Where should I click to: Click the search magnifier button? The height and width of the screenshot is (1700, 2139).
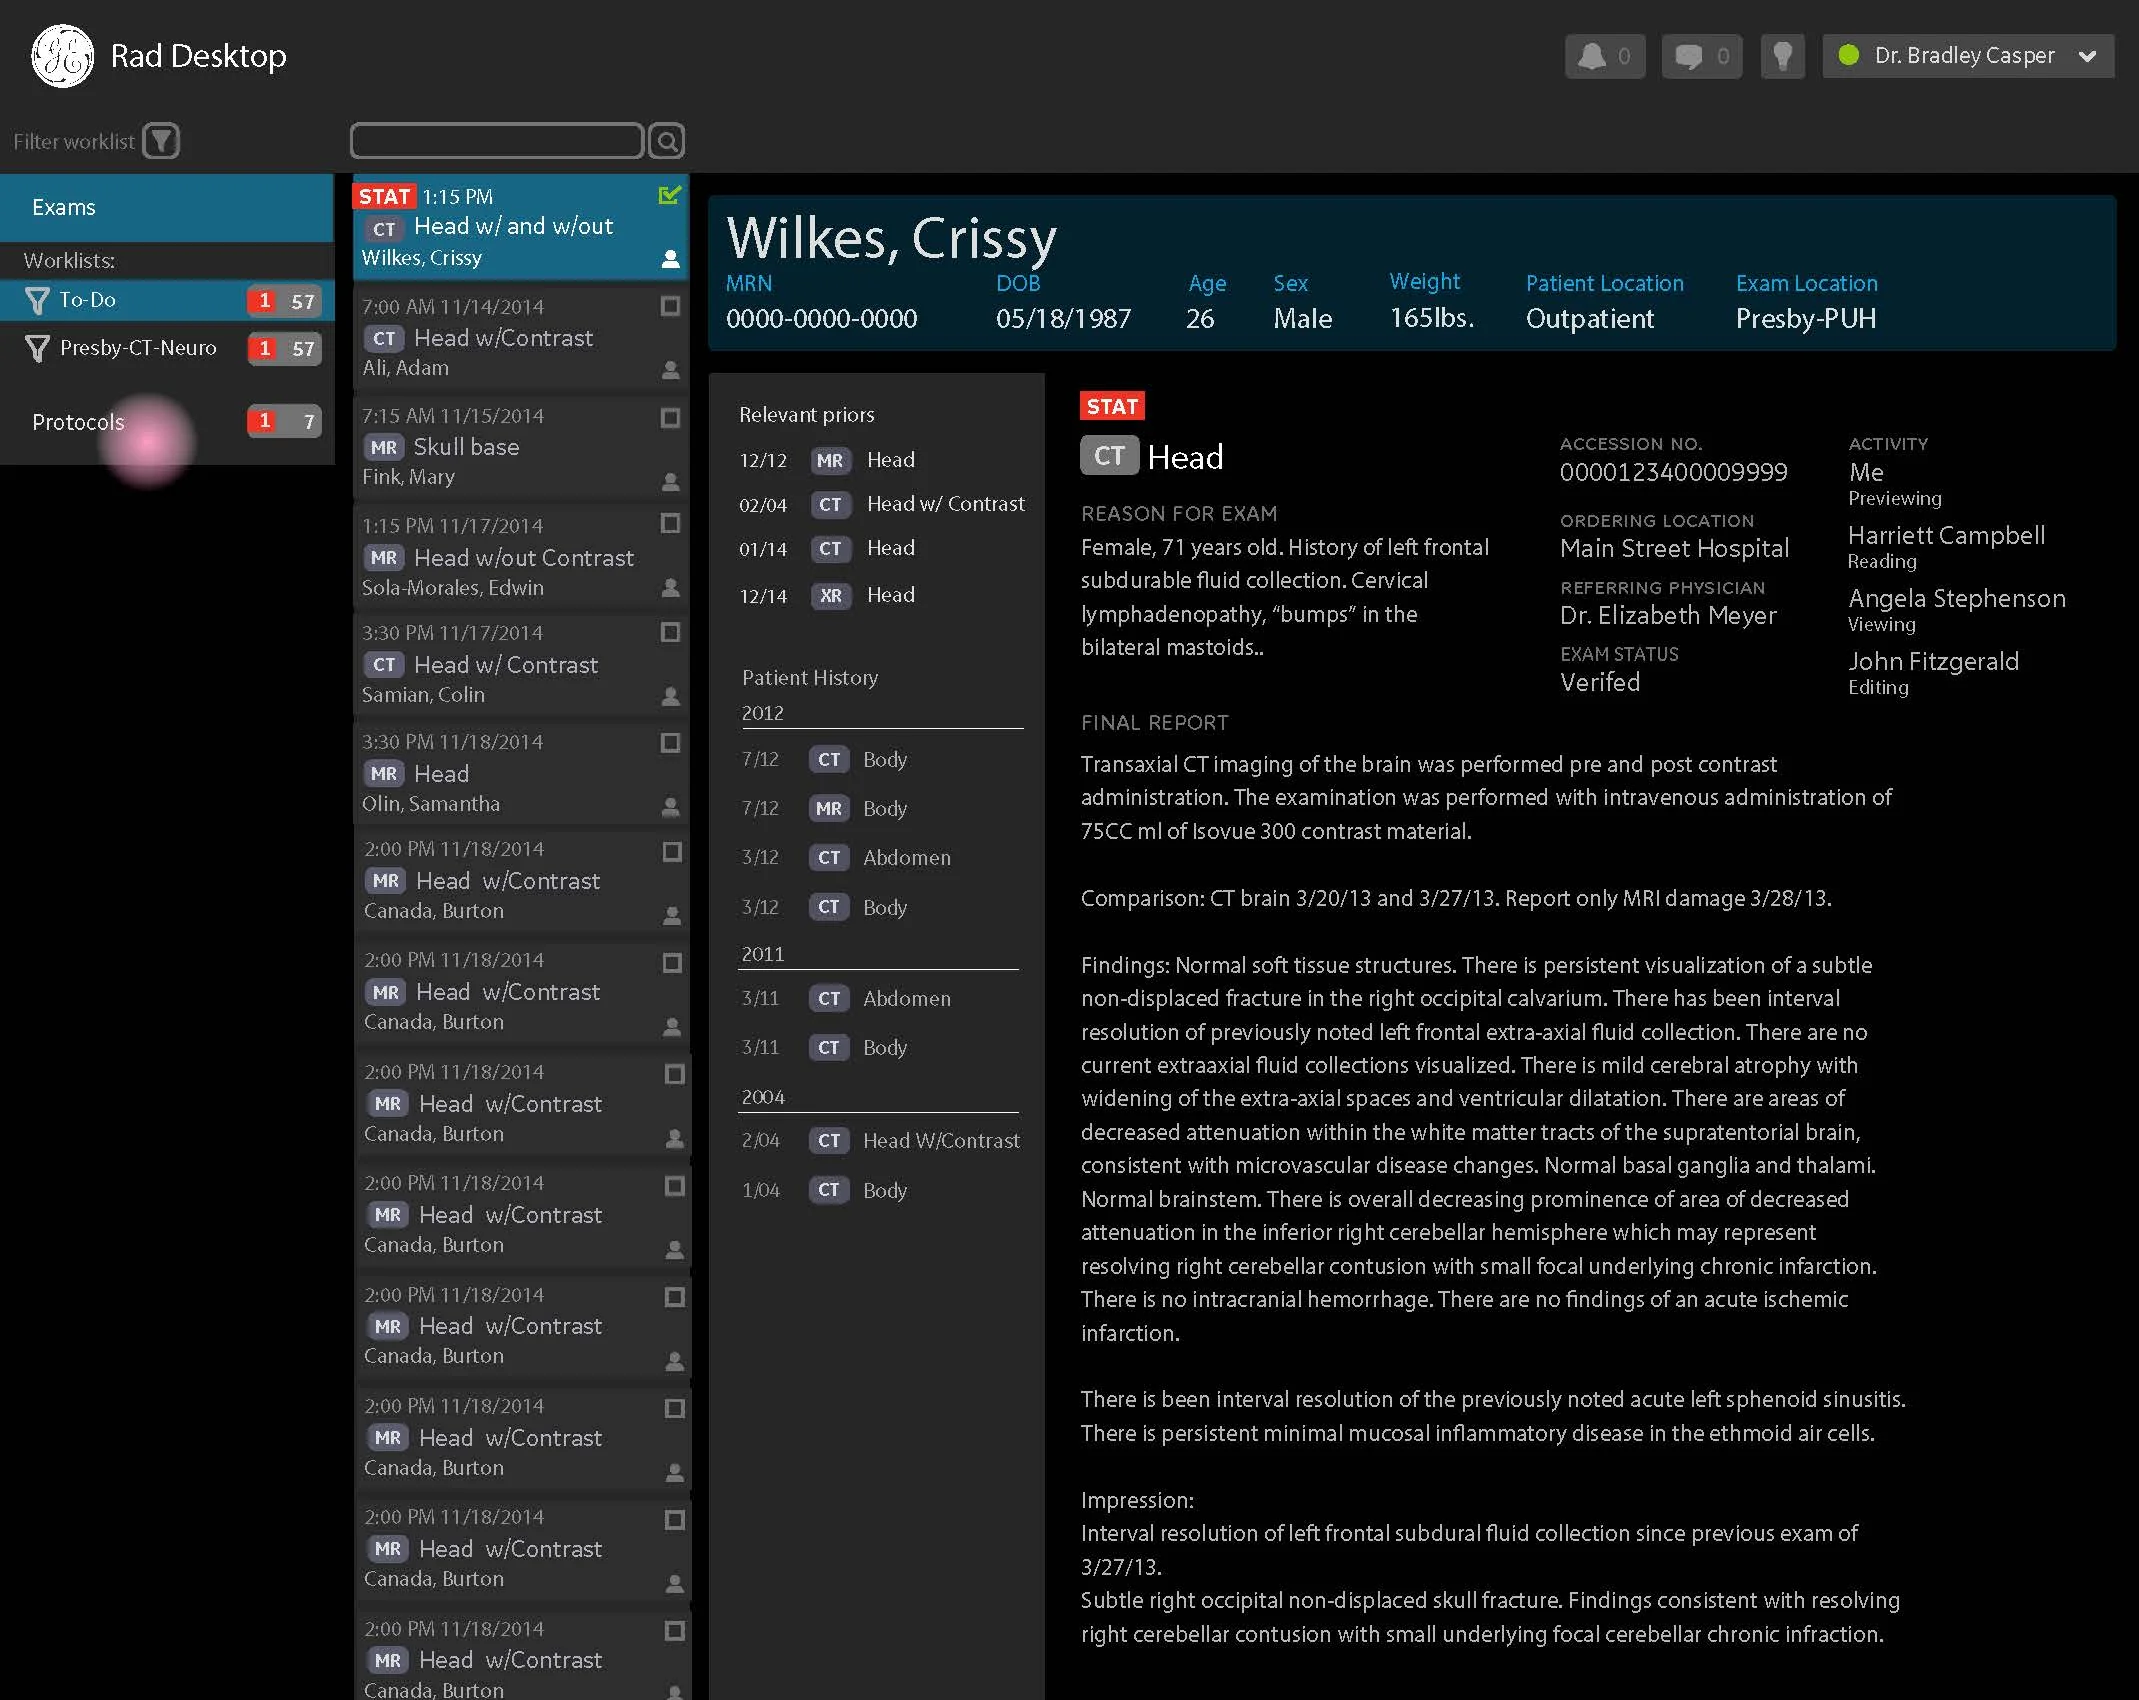667,141
